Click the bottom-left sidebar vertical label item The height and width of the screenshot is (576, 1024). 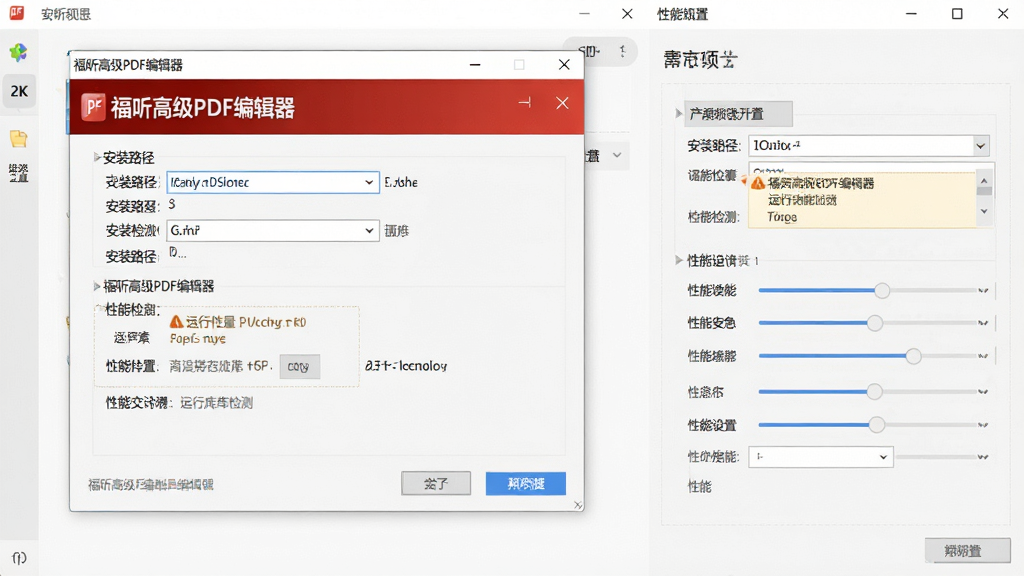click(18, 173)
